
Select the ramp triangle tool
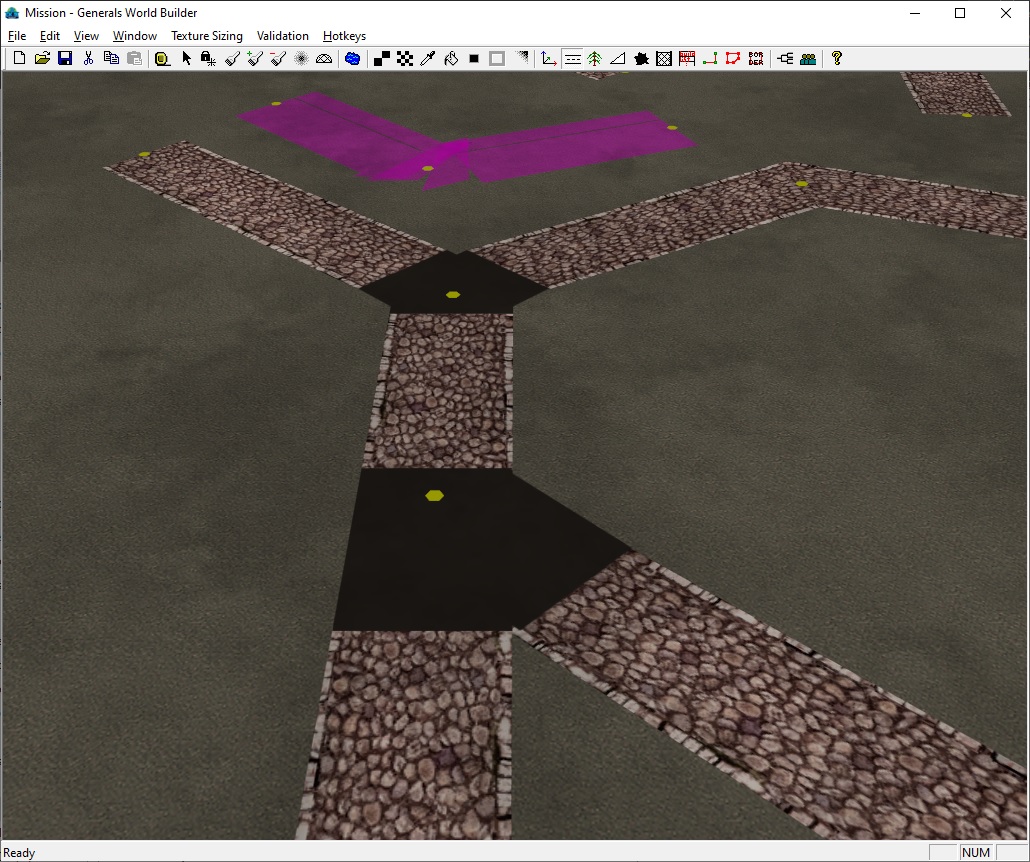coord(617,58)
